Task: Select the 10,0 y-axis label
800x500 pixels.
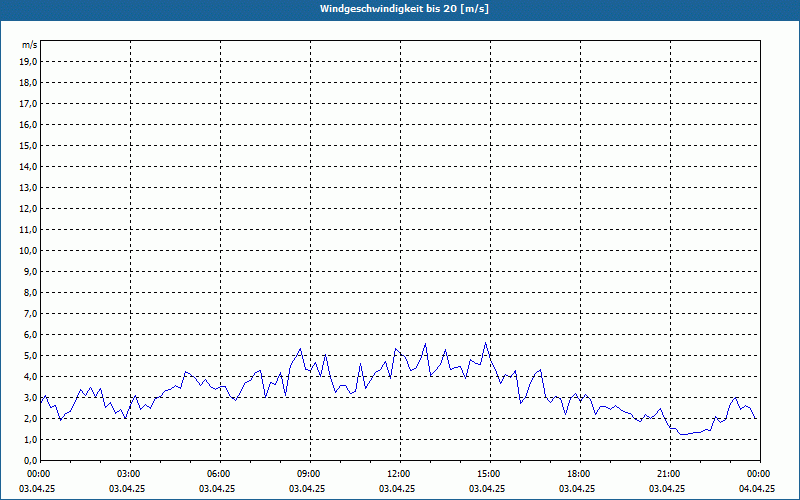Action: point(28,251)
